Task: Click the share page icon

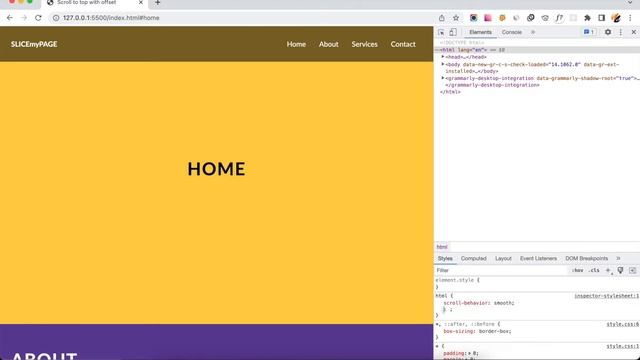Action: pyautogui.click(x=442, y=18)
